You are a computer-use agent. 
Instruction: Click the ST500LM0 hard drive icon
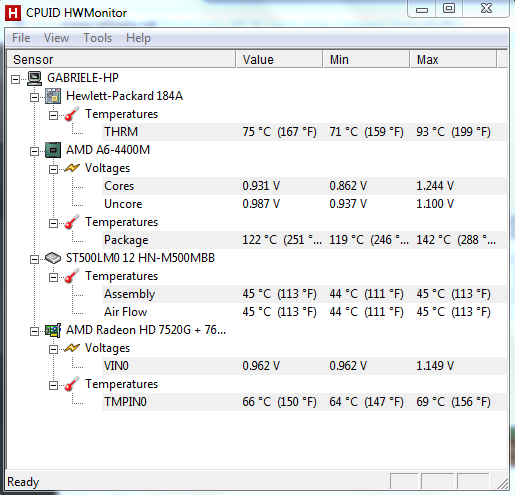click(x=53, y=258)
